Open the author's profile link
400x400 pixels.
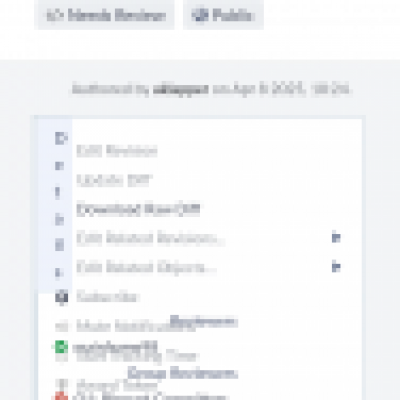[181, 89]
